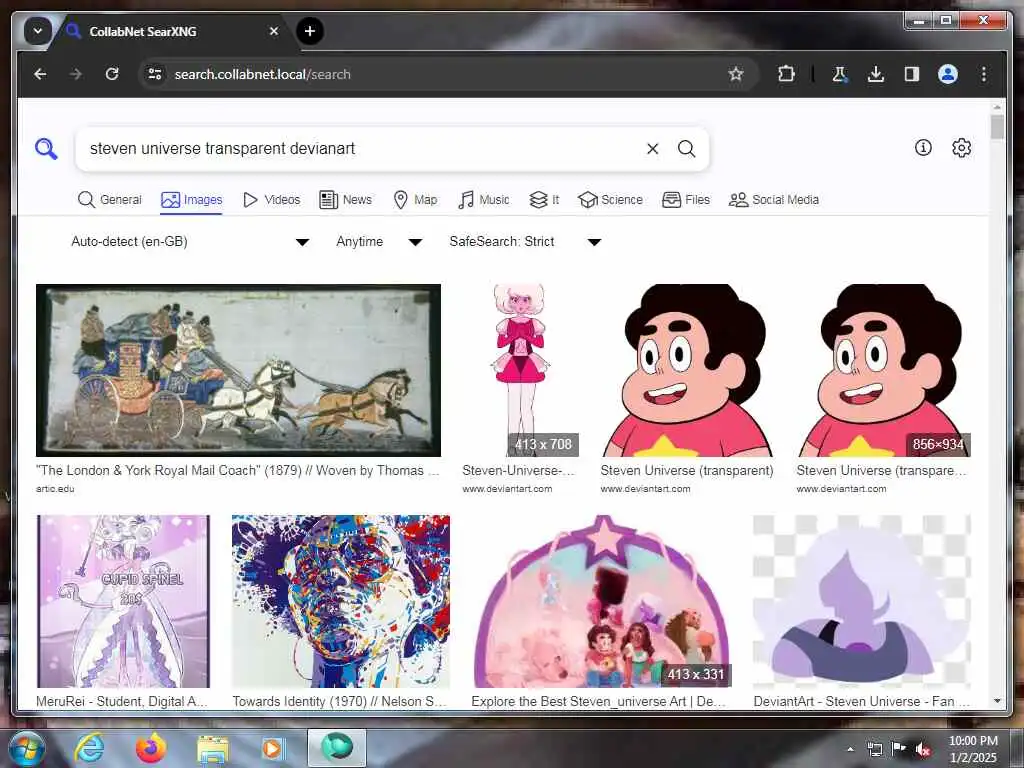Go forward in browser history
The width and height of the screenshot is (1024, 768).
pos(76,74)
